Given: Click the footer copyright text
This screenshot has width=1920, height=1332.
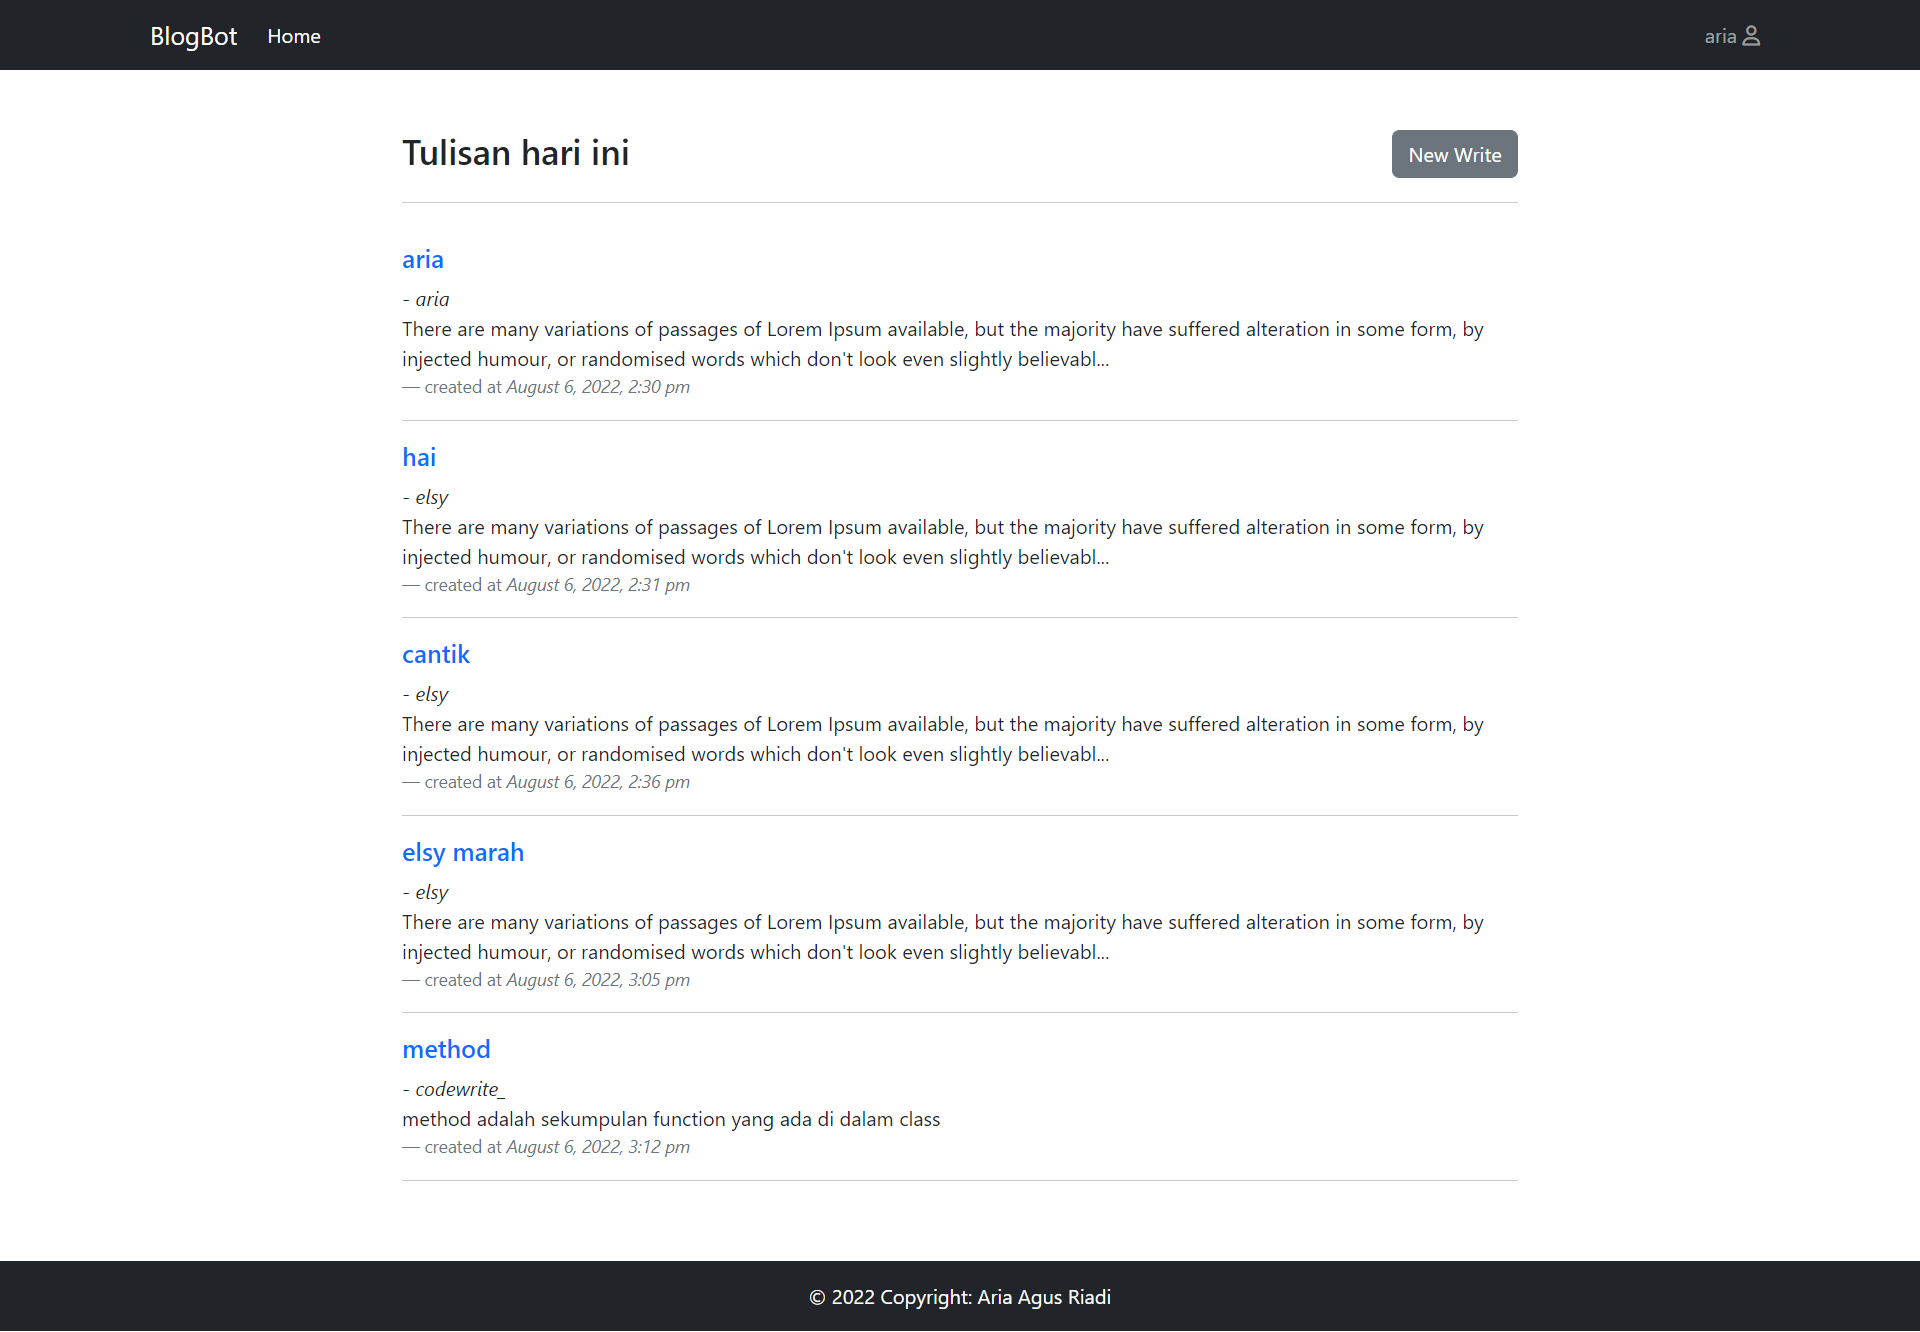Looking at the screenshot, I should coord(959,1297).
